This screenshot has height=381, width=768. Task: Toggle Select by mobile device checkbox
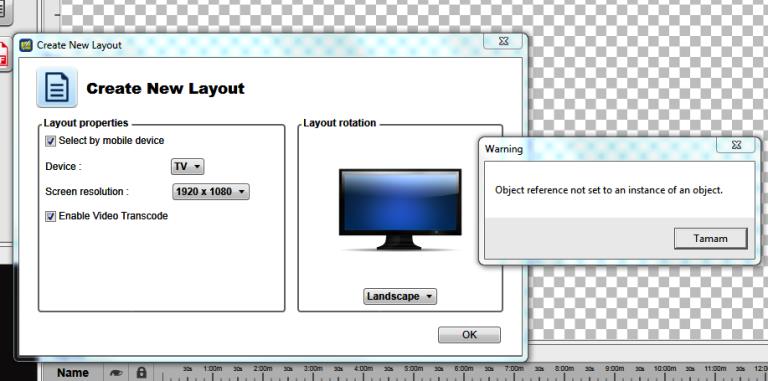click(50, 142)
